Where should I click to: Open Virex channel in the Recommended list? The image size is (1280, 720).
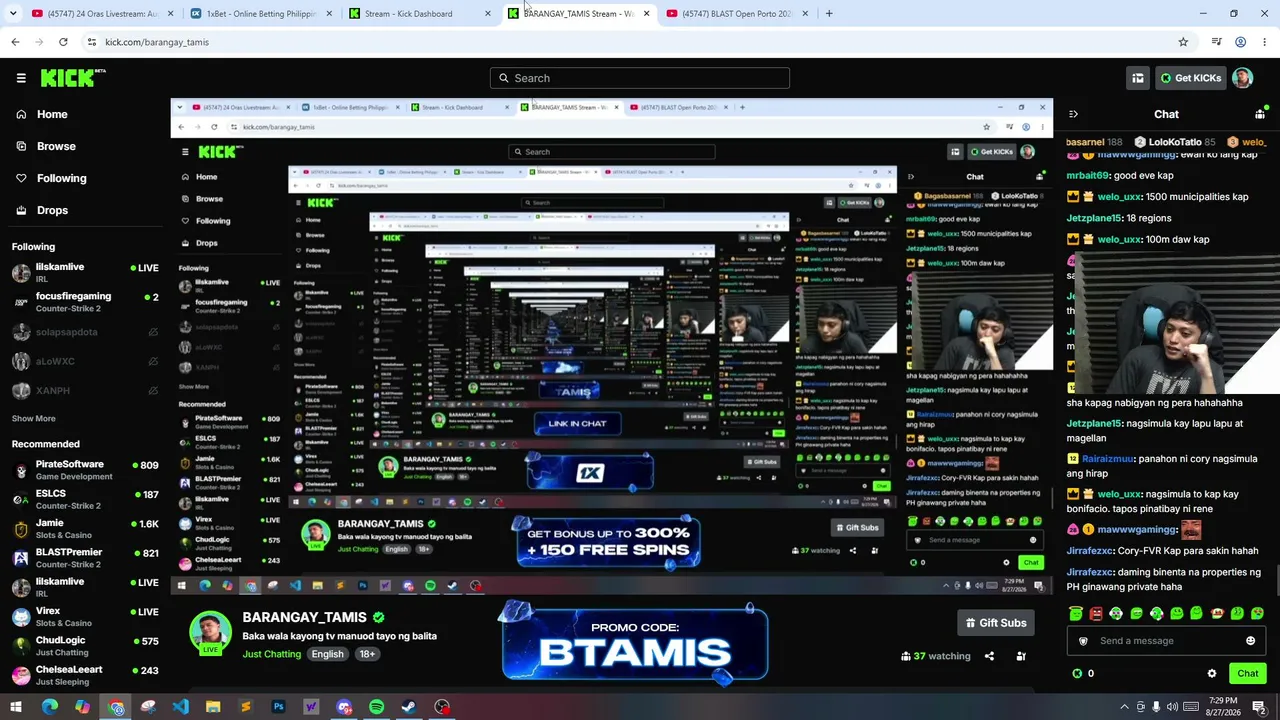pos(84,617)
